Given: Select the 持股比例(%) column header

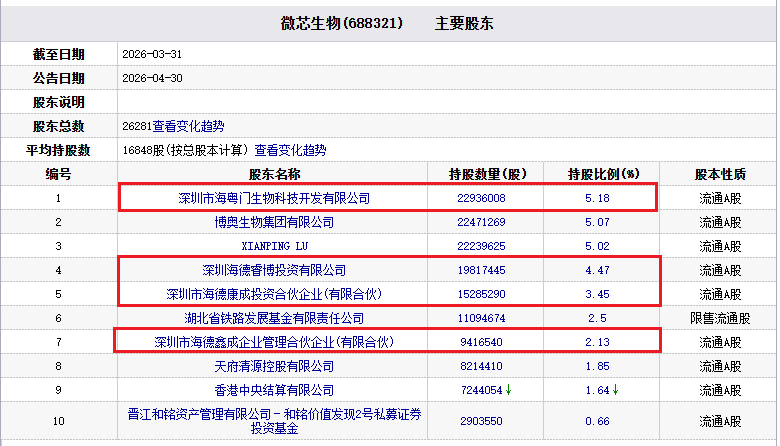Looking at the screenshot, I should 603,175.
